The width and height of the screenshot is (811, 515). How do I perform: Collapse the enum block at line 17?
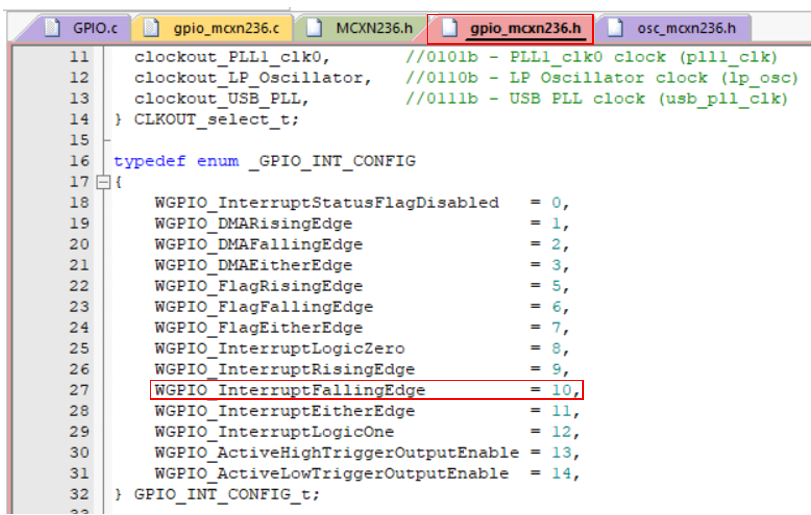pos(101,183)
